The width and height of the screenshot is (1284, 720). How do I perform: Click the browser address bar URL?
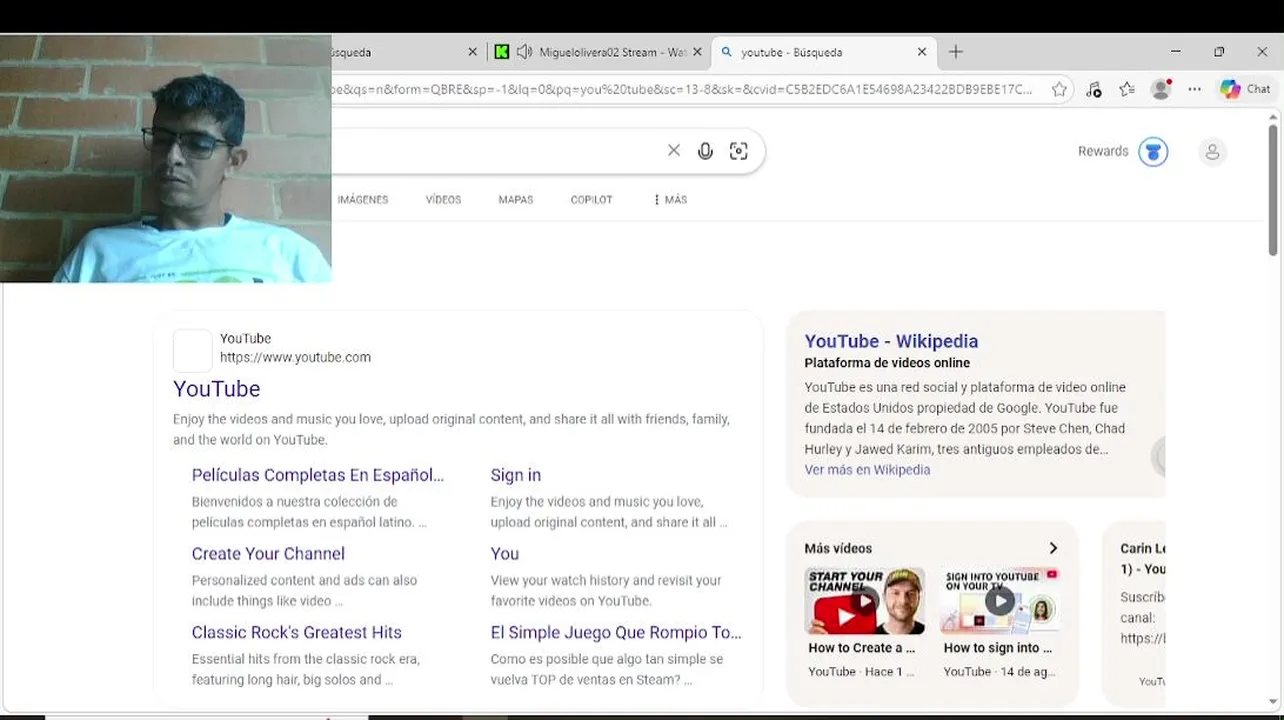[682, 89]
